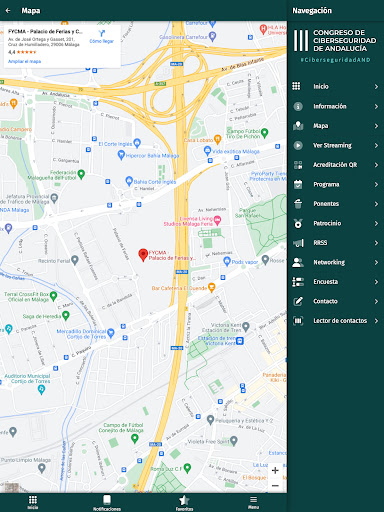Open the Programa calendar icon
The image size is (384, 512).
(298, 184)
